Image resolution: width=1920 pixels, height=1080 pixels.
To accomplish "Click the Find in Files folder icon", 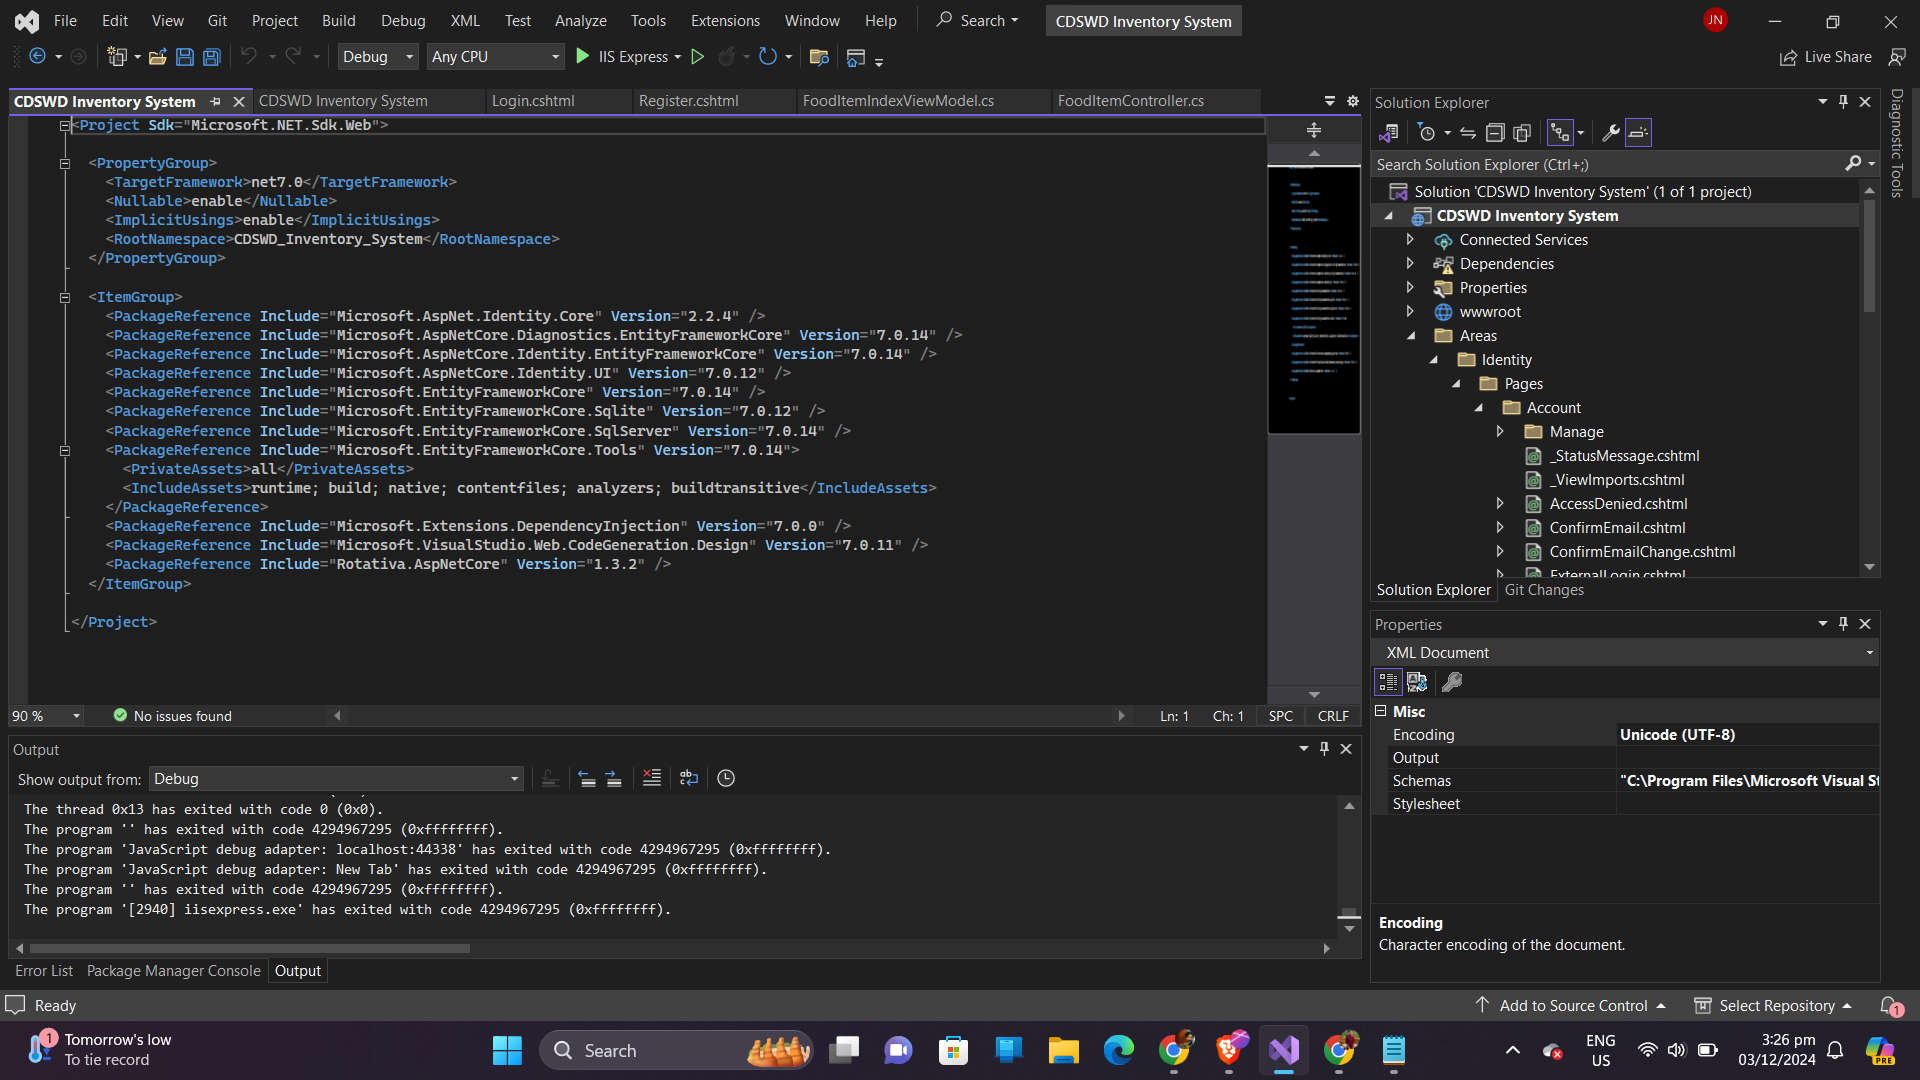I will (819, 57).
